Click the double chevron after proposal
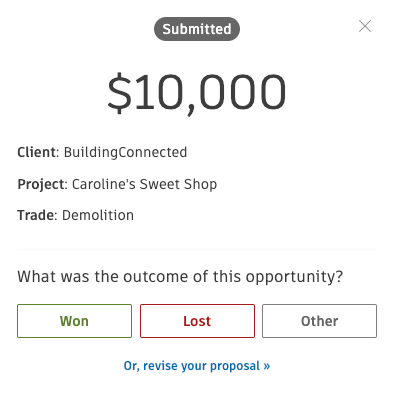 (x=266, y=366)
